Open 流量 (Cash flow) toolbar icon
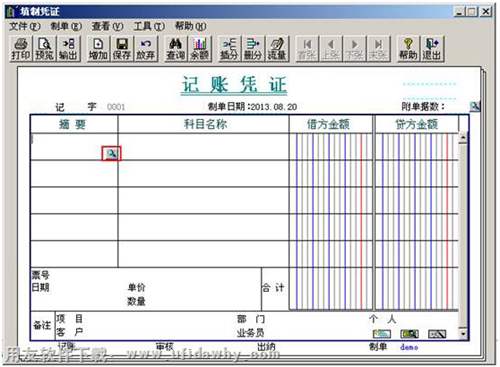This screenshot has height=367, width=500. pos(277,49)
